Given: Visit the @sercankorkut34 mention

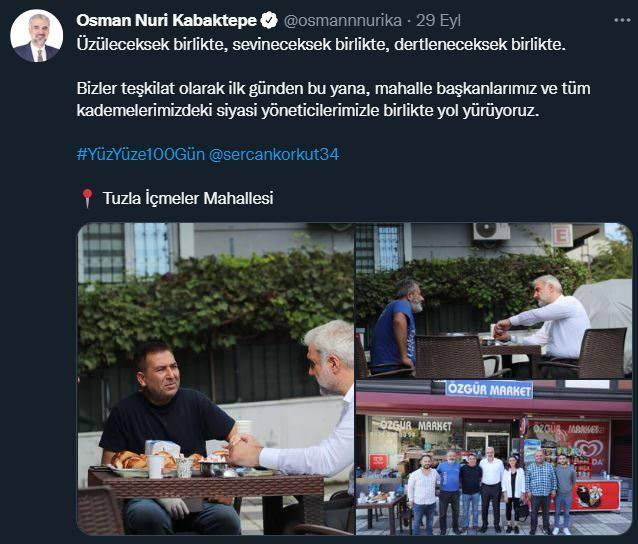Looking at the screenshot, I should click(x=273, y=154).
